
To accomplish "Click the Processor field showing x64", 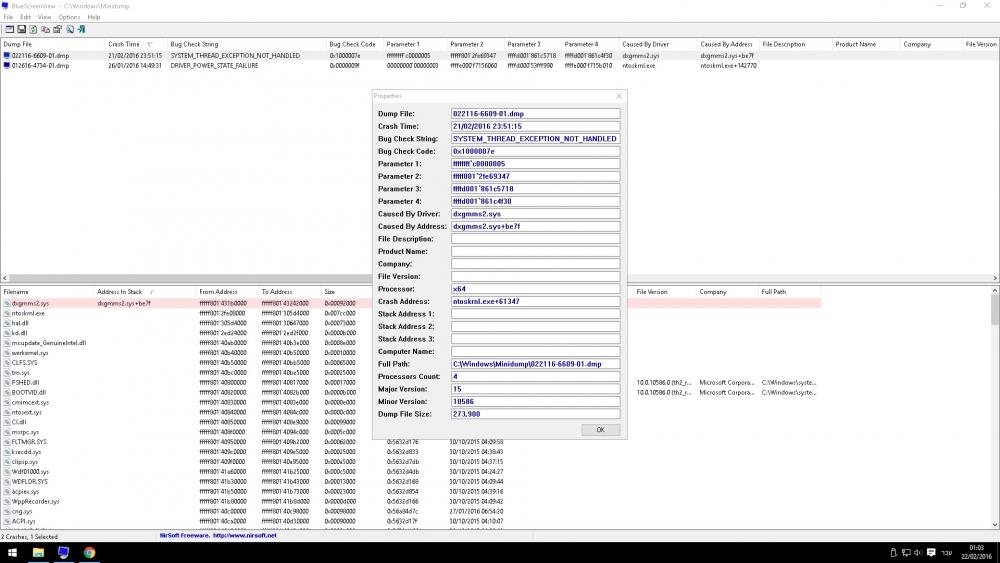I will point(535,289).
